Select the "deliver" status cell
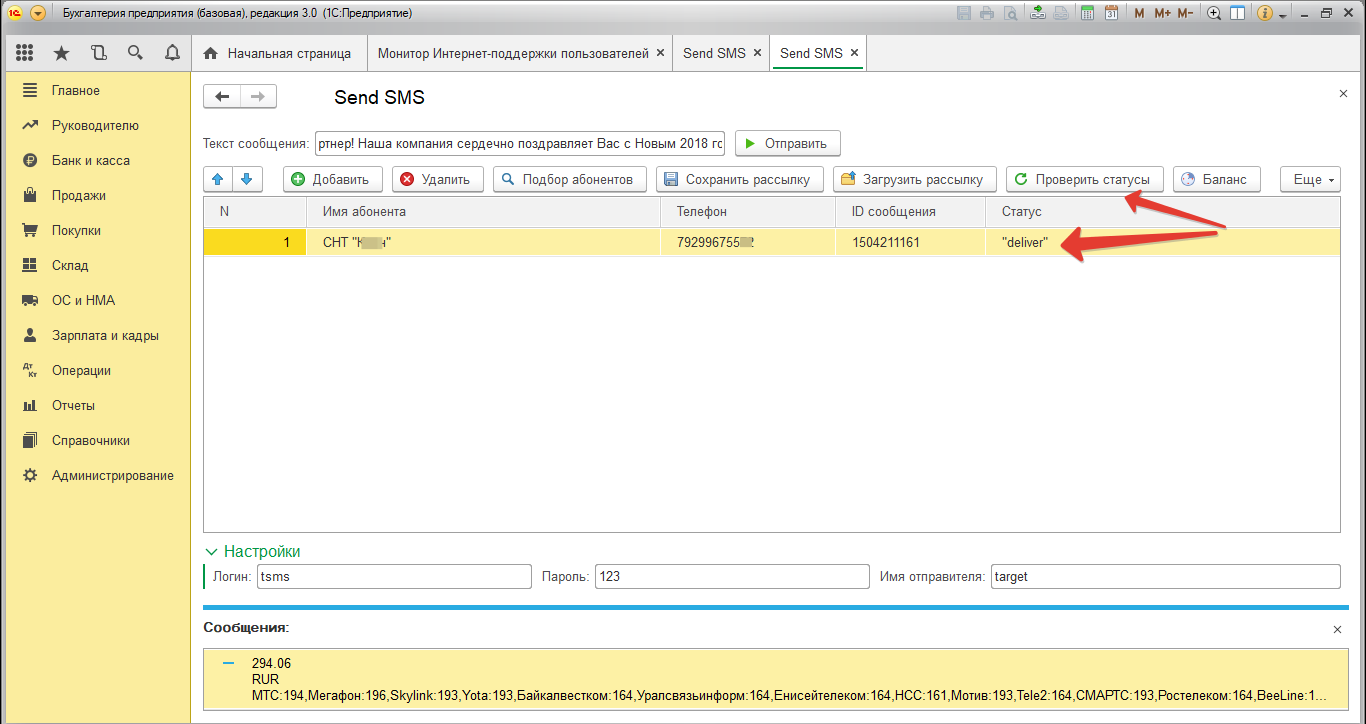Image resolution: width=1366 pixels, height=724 pixels. [1163, 242]
